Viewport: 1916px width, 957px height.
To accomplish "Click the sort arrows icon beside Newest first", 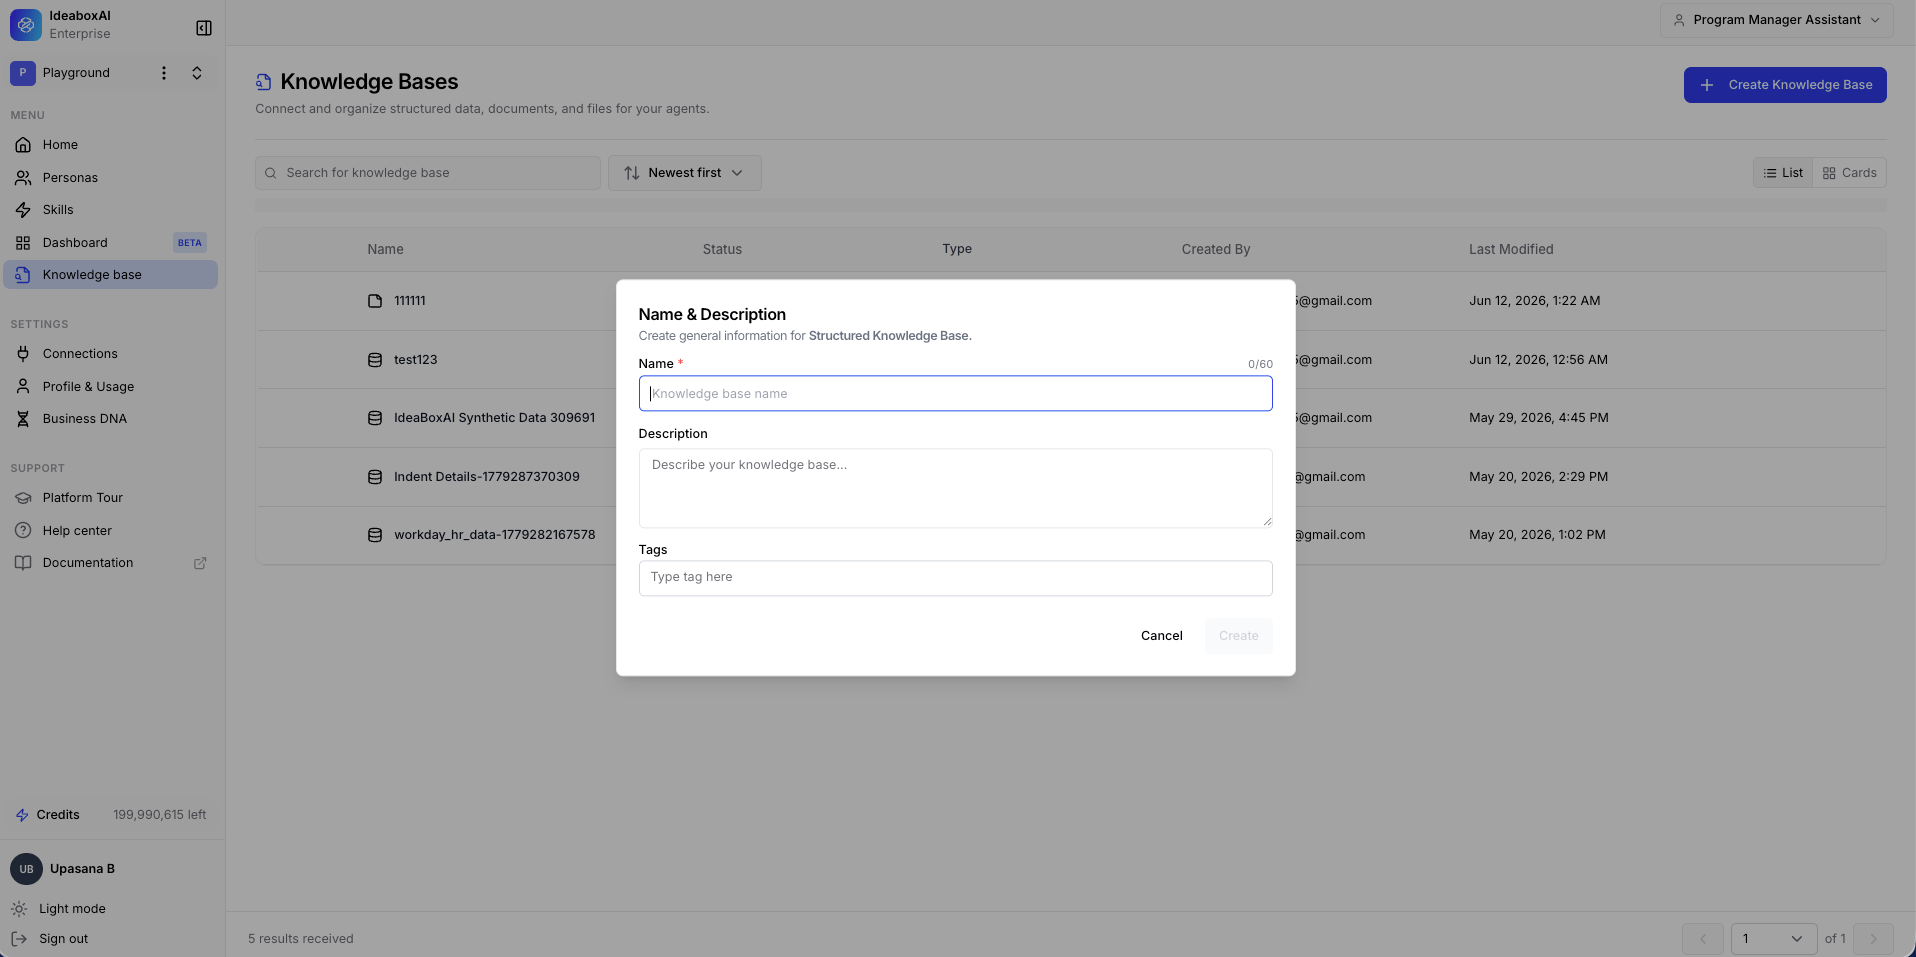I will click(632, 173).
